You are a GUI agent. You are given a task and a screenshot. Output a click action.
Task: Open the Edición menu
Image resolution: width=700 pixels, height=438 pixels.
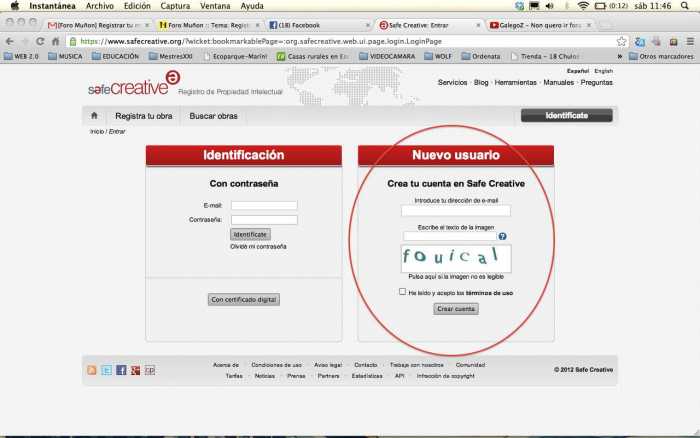(137, 6)
